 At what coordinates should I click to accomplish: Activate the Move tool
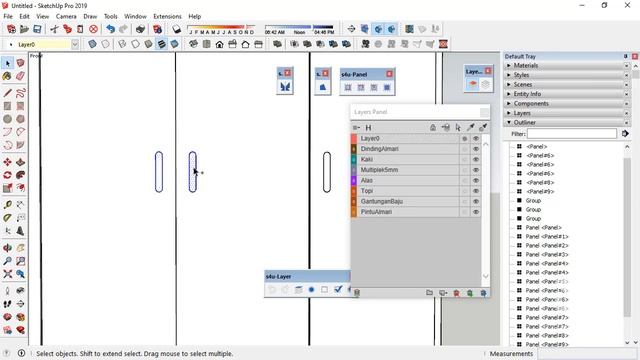coord(7,162)
